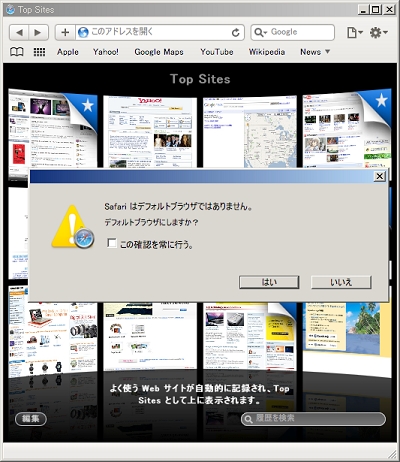Open the Apple bookmark
Viewport: 400px width, 462px height.
pos(68,52)
